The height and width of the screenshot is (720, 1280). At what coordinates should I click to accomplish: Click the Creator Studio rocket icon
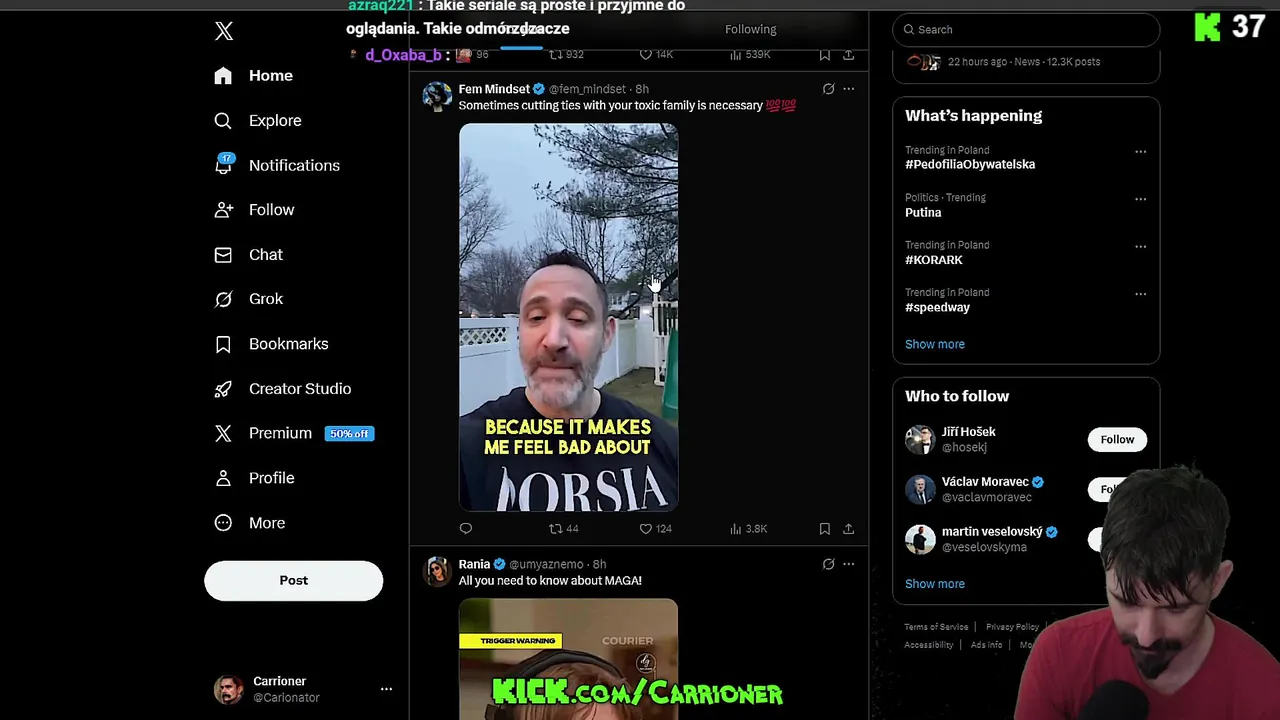[x=223, y=389]
